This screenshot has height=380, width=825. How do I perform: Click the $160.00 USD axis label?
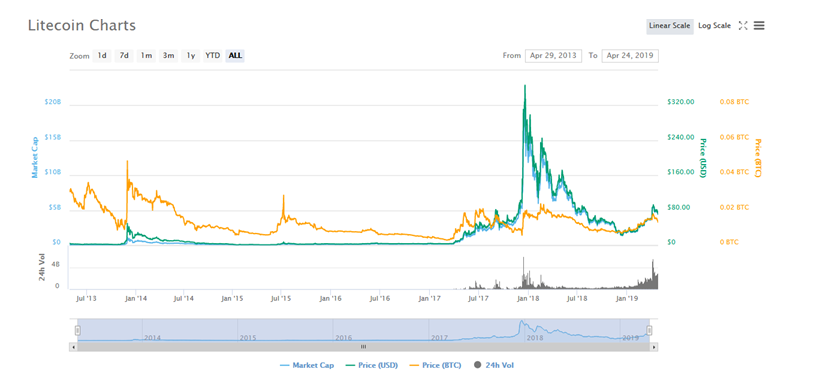[x=681, y=172]
